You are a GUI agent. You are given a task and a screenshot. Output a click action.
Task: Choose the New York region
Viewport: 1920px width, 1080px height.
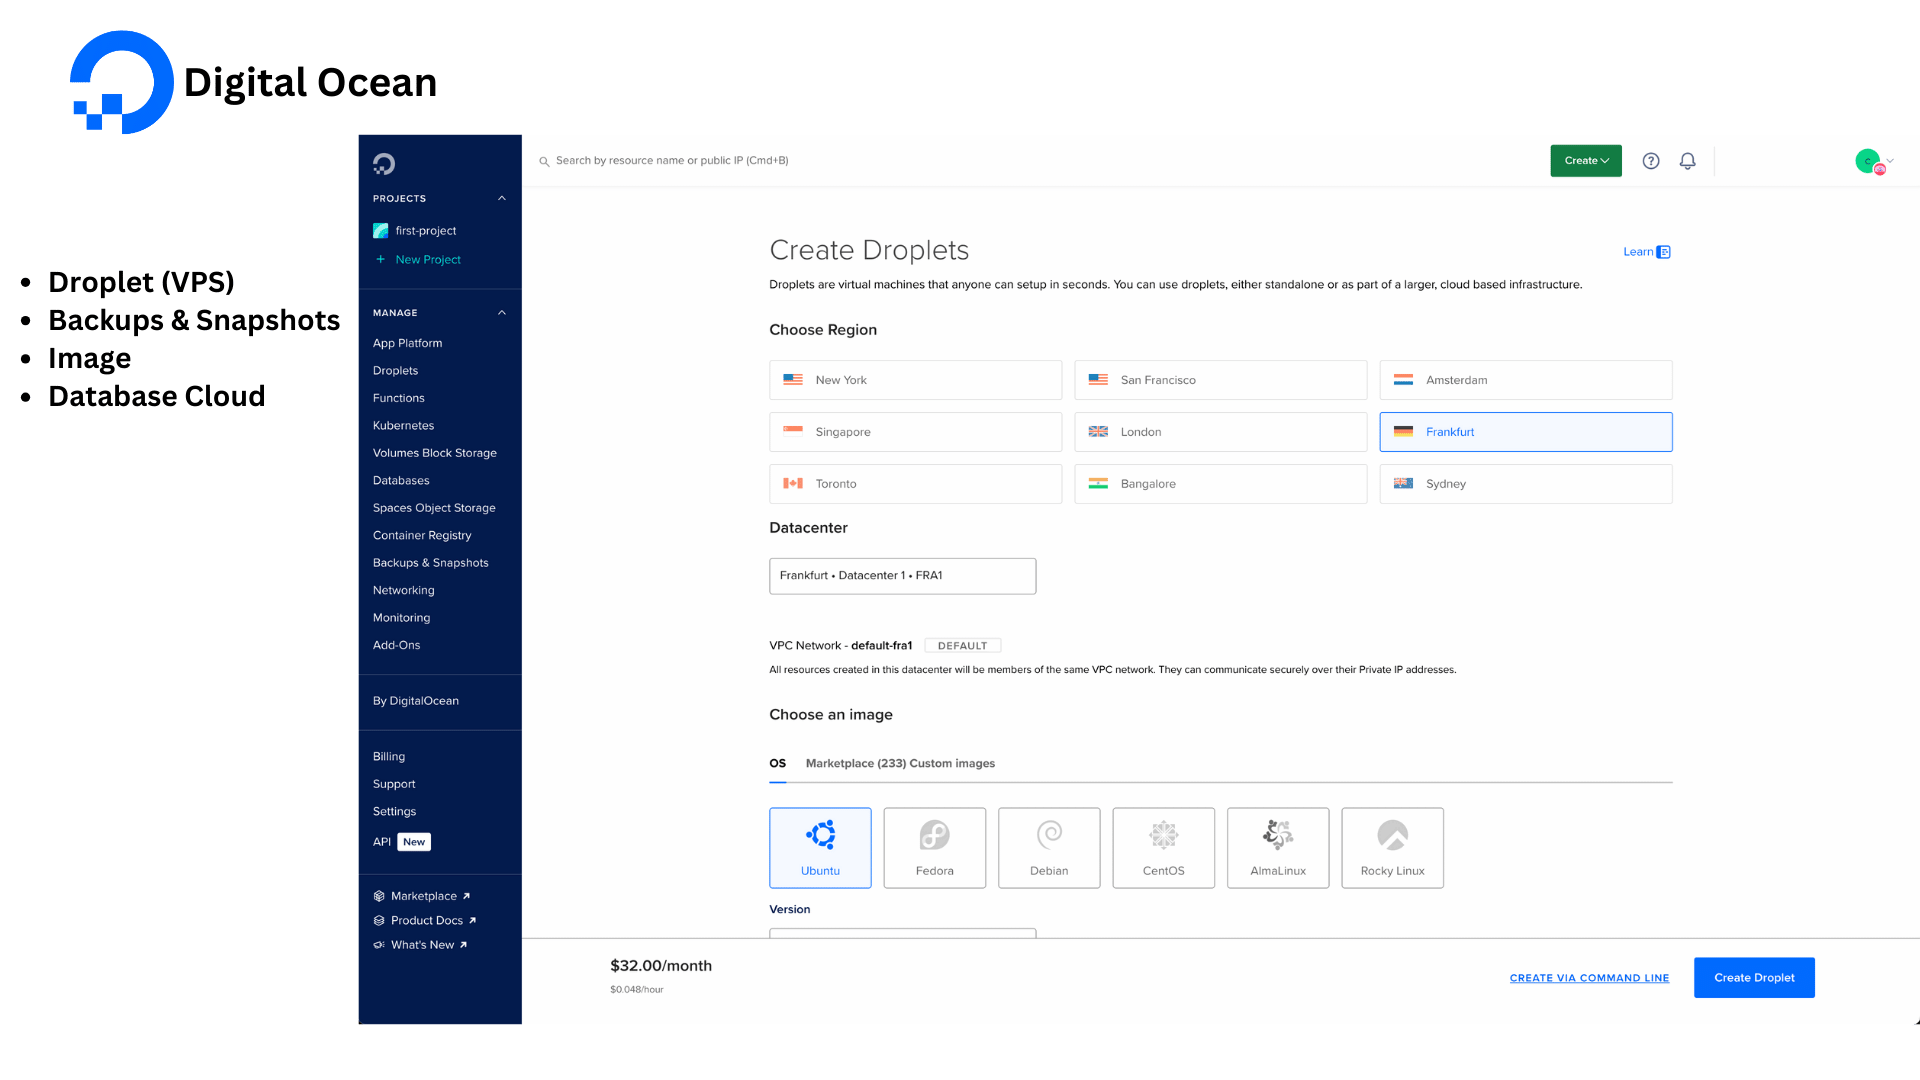(x=915, y=380)
